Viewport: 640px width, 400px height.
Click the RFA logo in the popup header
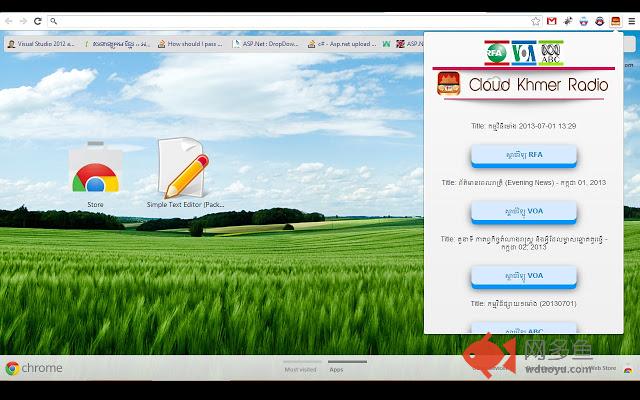497,53
